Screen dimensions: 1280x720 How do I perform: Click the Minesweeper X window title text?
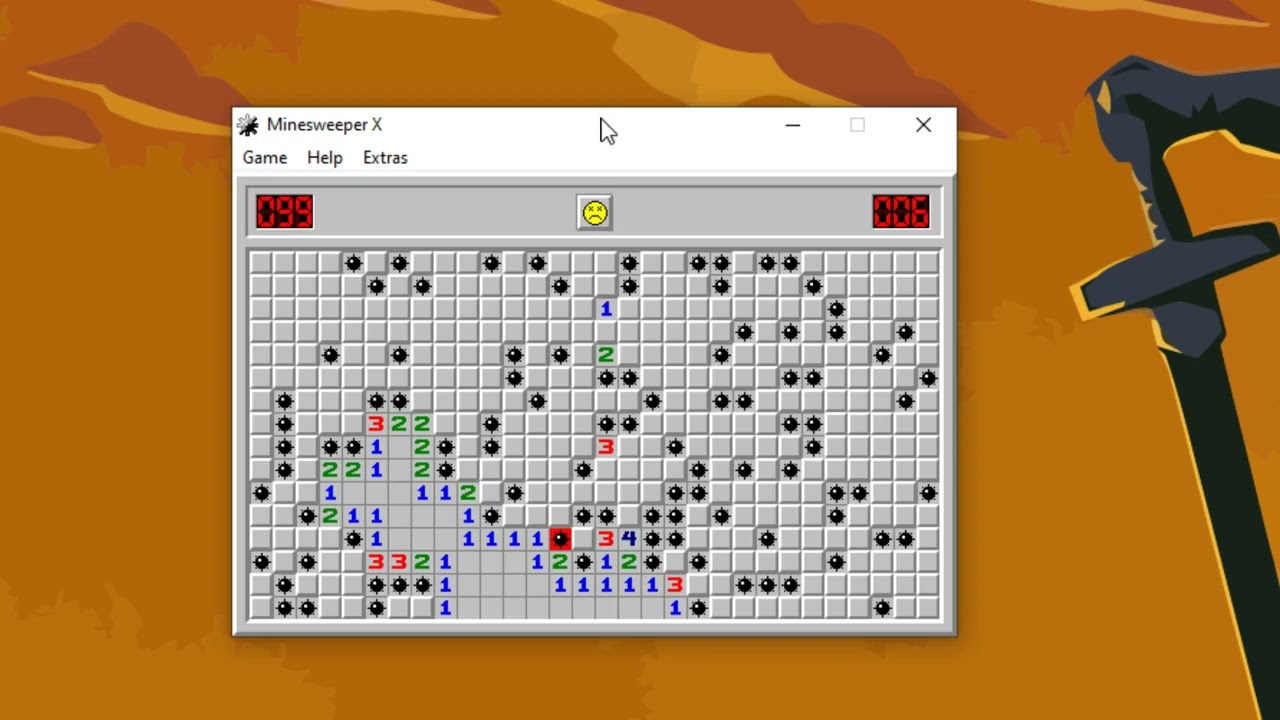pyautogui.click(x=324, y=125)
